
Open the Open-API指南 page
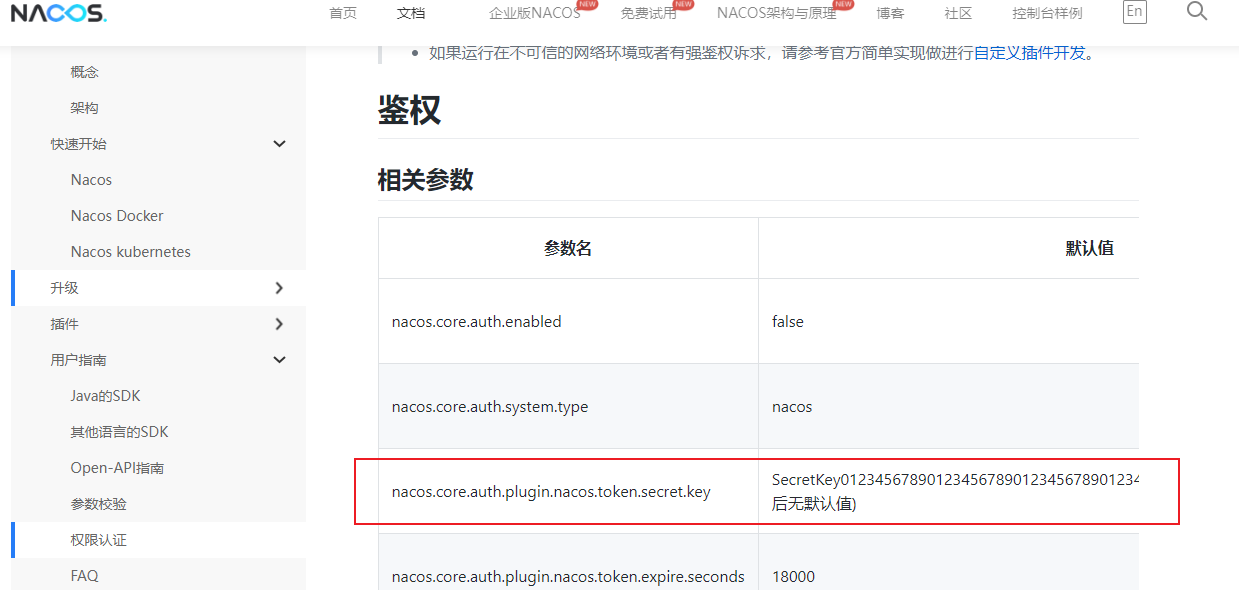[117, 468]
